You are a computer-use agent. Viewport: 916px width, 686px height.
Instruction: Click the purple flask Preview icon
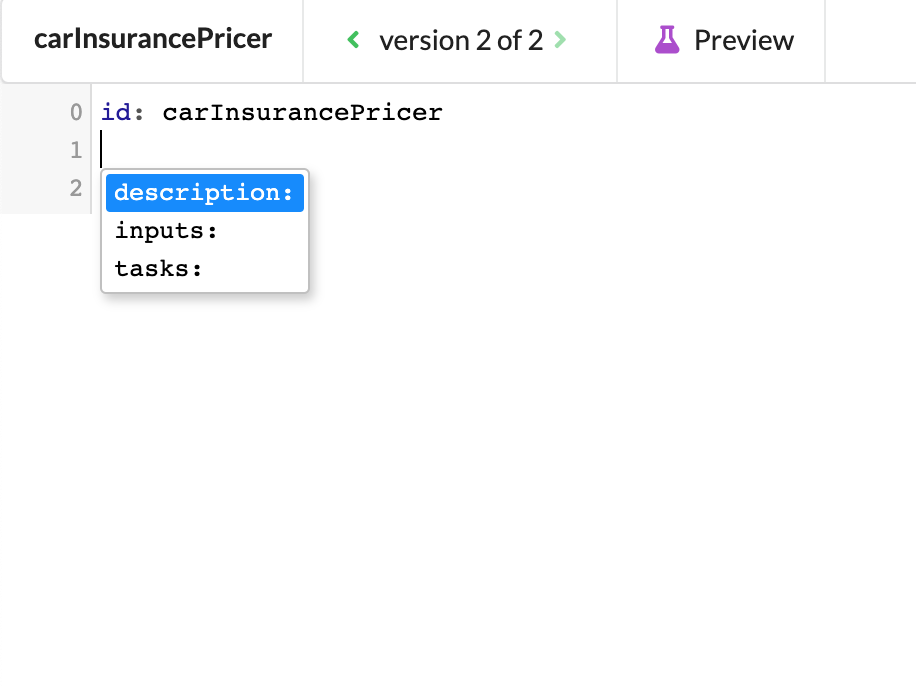(667, 40)
